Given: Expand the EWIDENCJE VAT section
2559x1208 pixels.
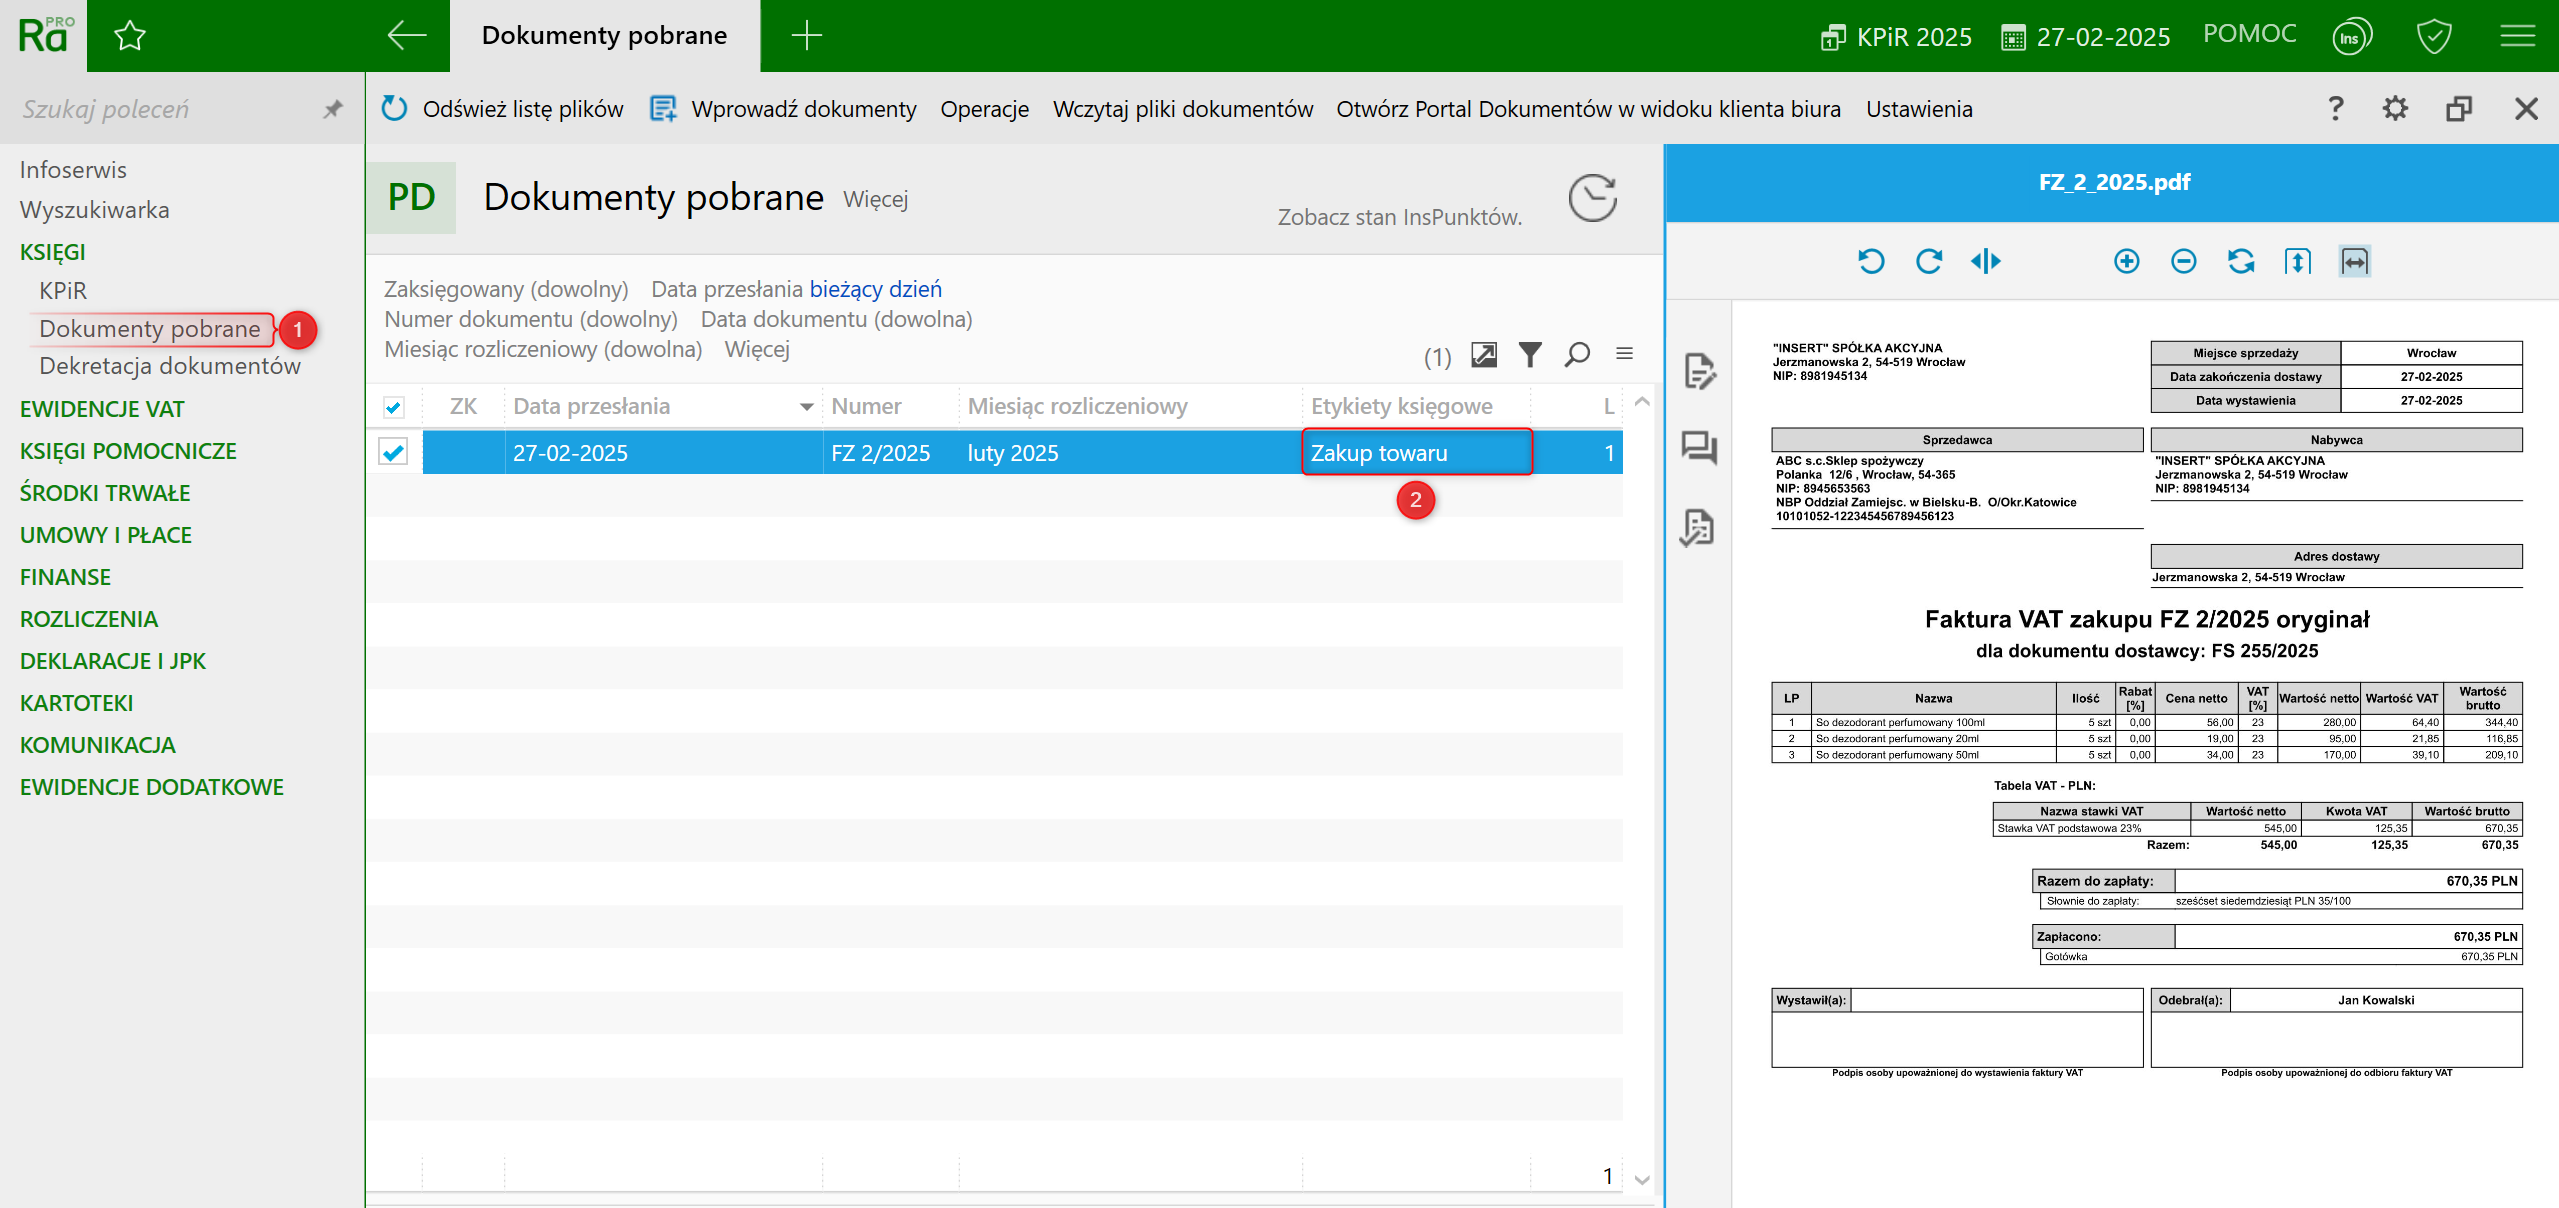Looking at the screenshot, I should tap(102, 409).
